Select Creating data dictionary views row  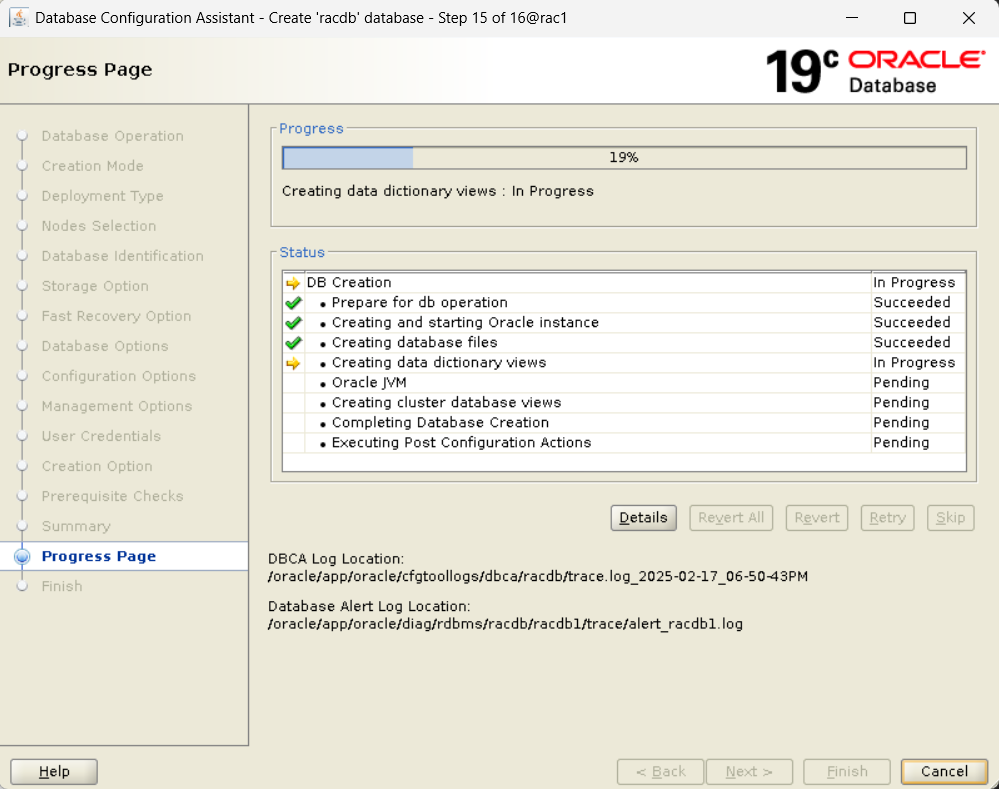tap(624, 363)
